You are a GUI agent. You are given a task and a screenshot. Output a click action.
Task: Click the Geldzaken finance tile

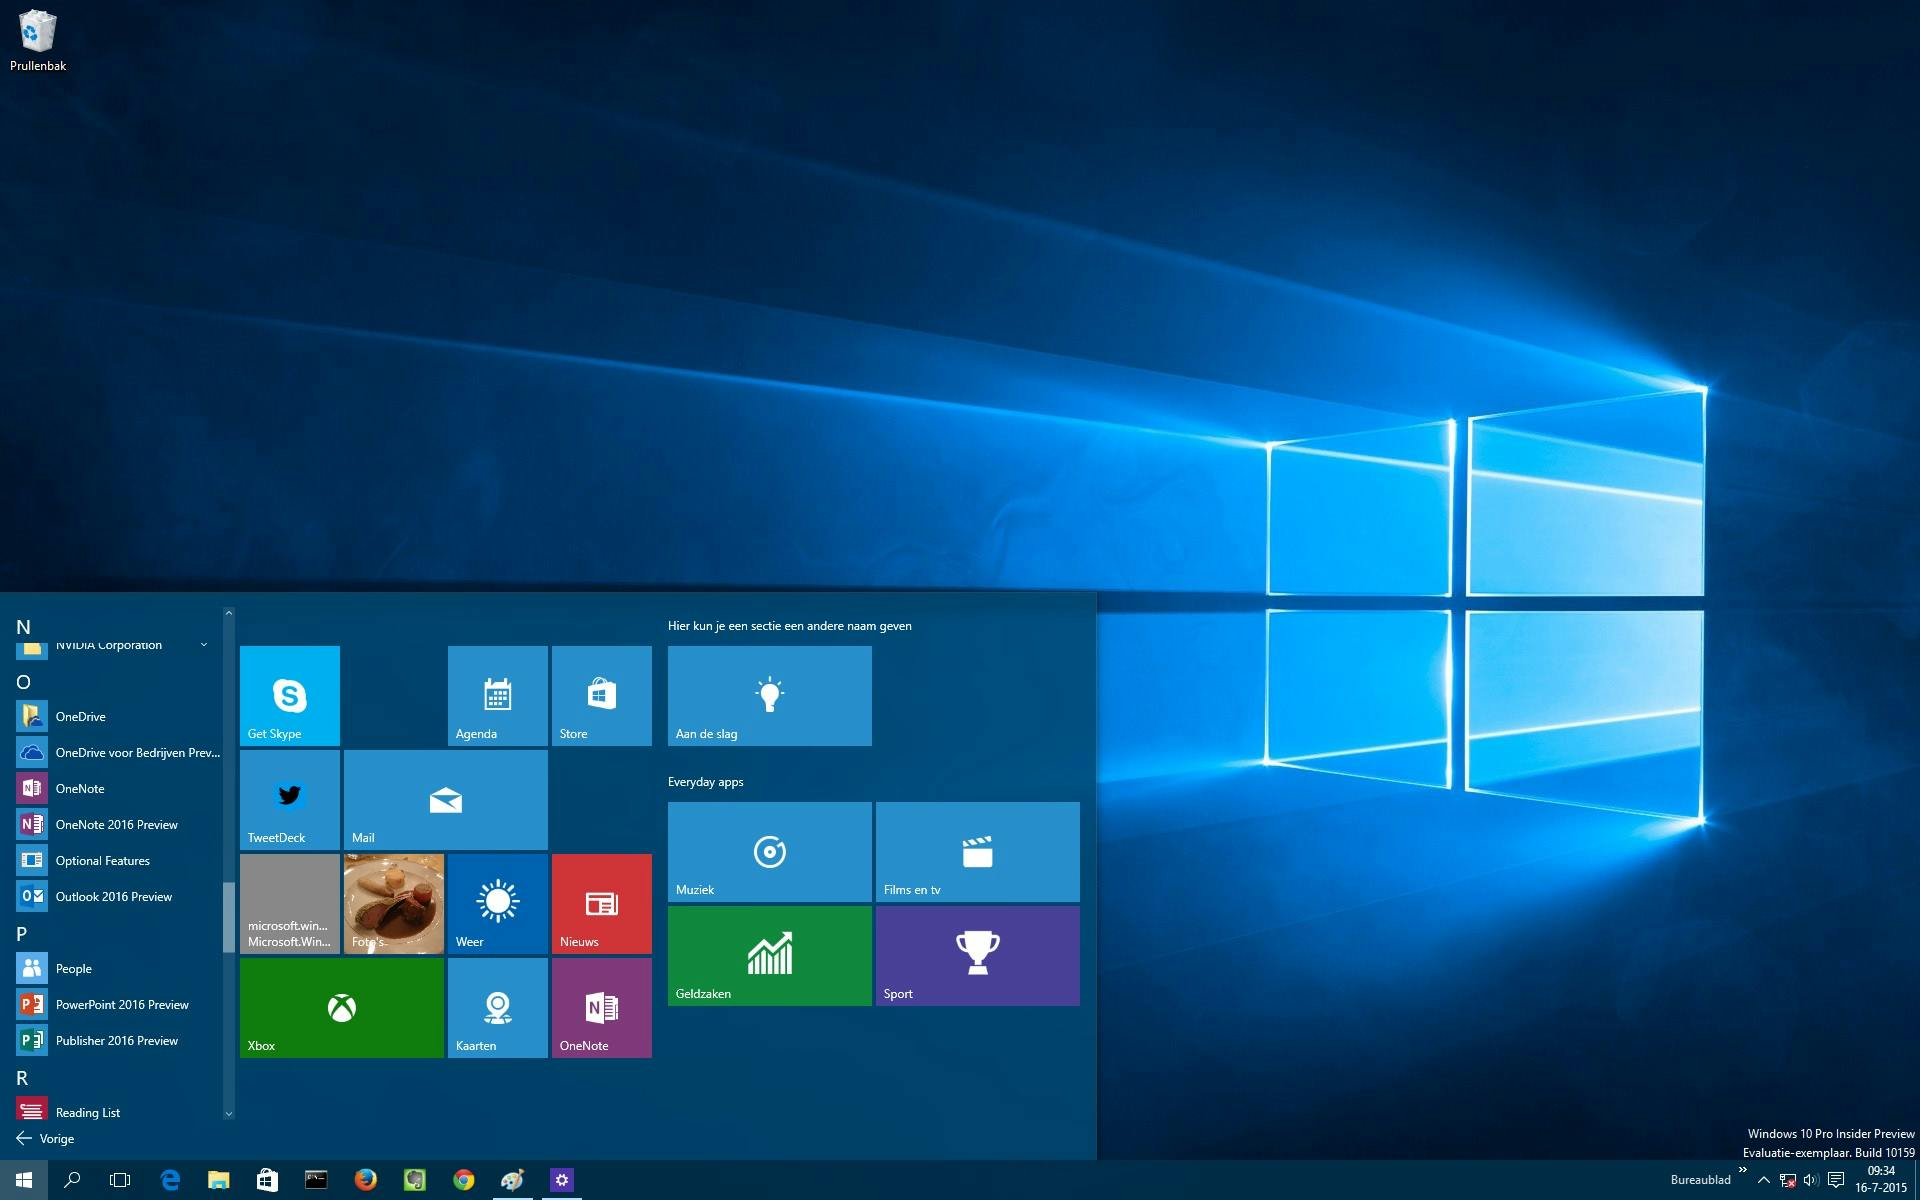click(x=769, y=955)
